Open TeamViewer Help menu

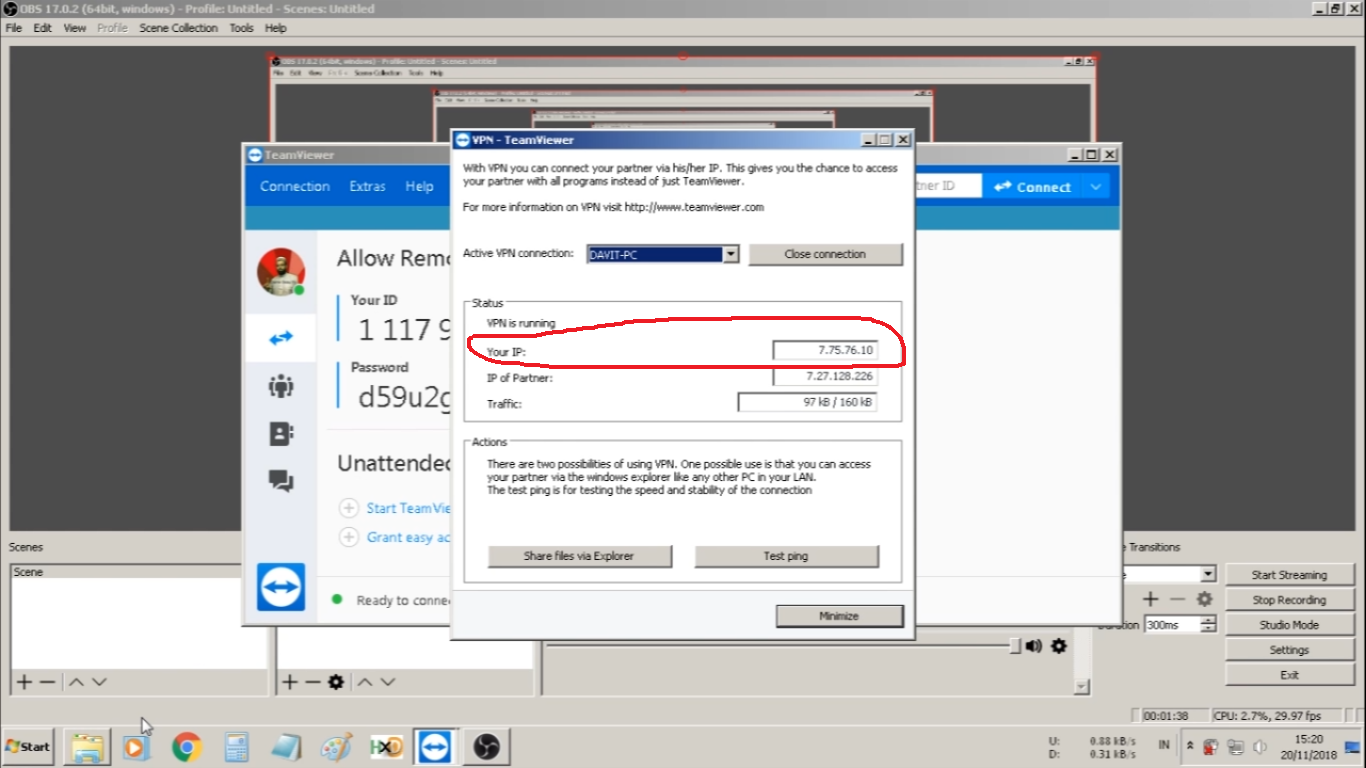click(x=419, y=186)
